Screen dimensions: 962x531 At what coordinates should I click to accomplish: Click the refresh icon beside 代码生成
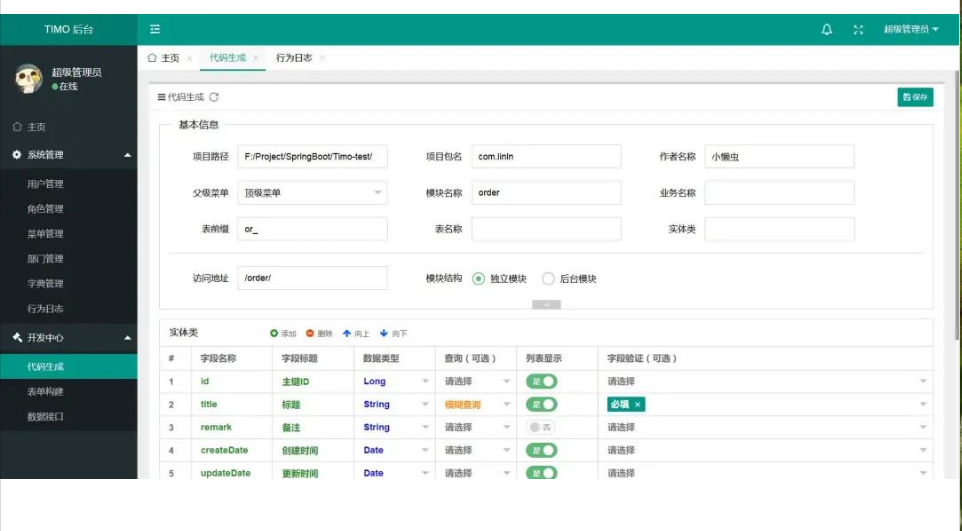tap(214, 97)
